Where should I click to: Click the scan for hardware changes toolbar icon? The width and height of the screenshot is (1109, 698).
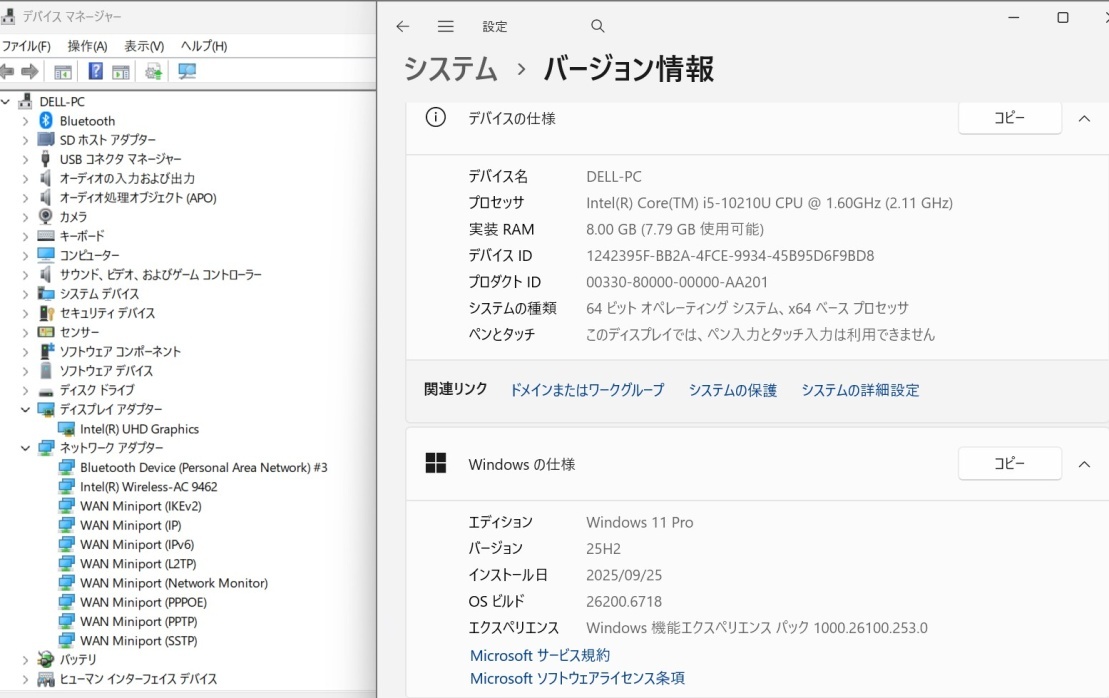click(186, 71)
